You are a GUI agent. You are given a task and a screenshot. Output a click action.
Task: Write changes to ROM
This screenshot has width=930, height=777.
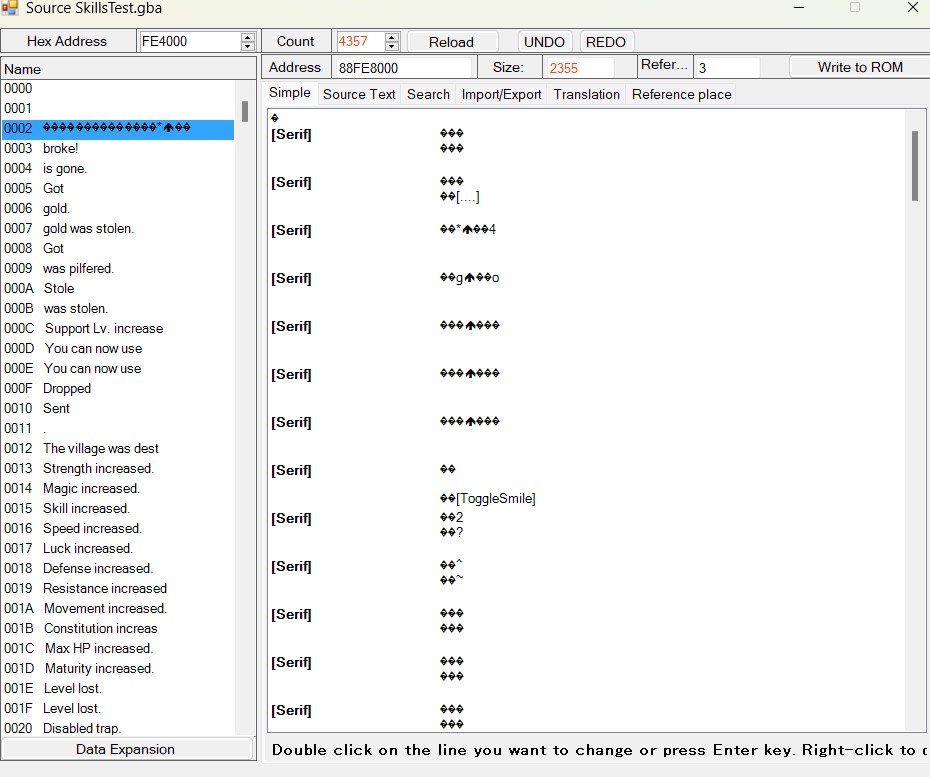860,67
